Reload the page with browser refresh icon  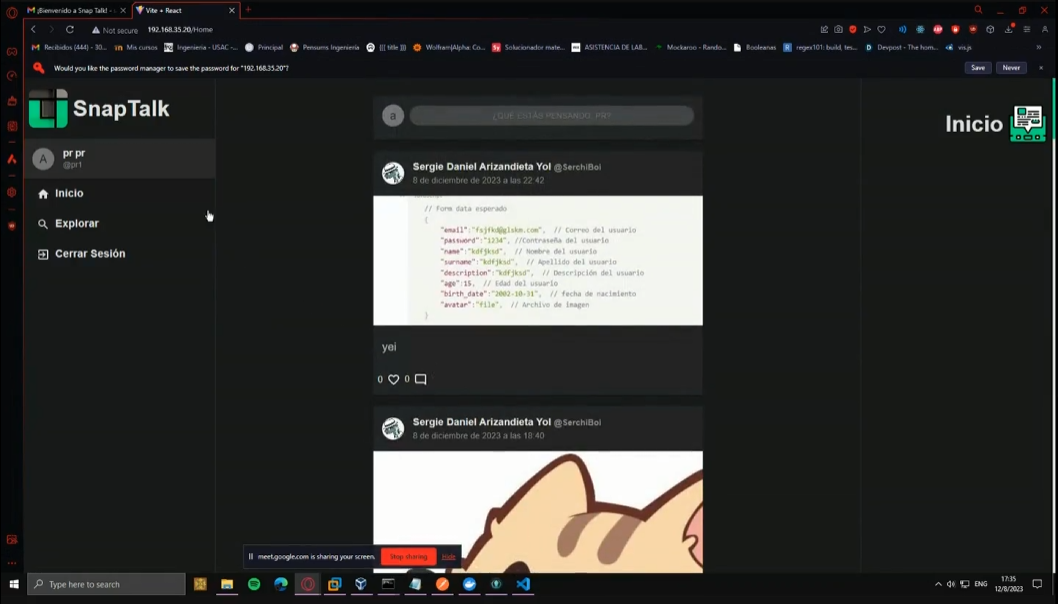pos(70,30)
